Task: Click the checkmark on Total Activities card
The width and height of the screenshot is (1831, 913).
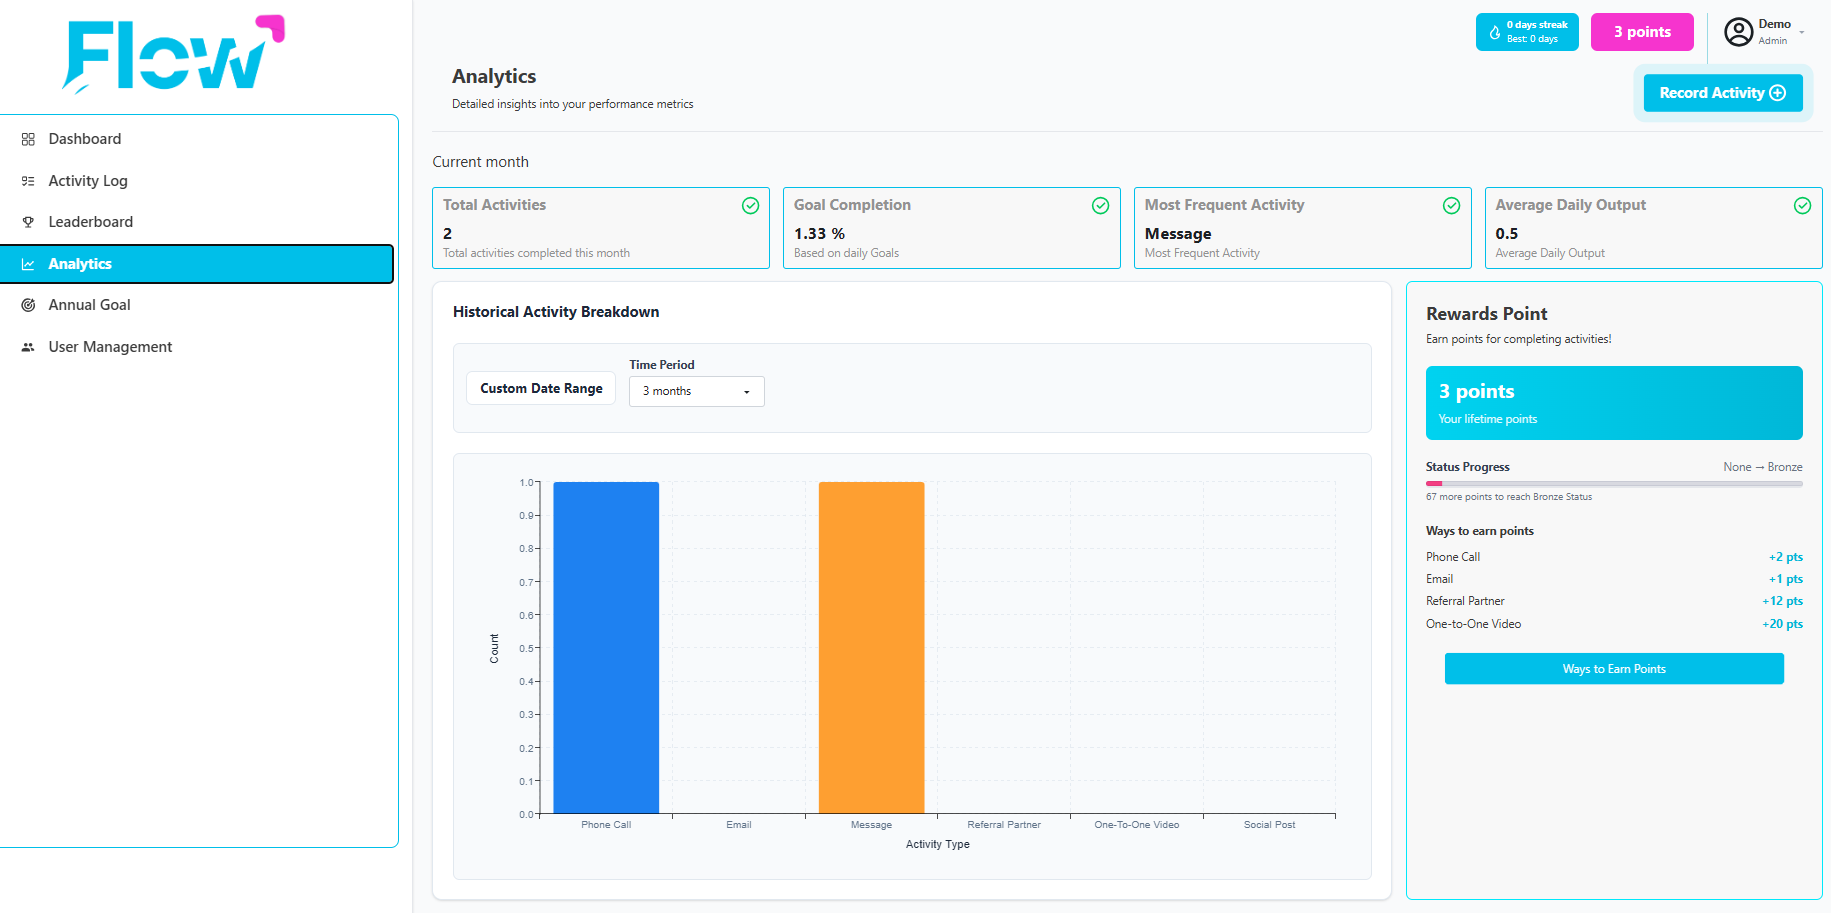Action: (750, 206)
